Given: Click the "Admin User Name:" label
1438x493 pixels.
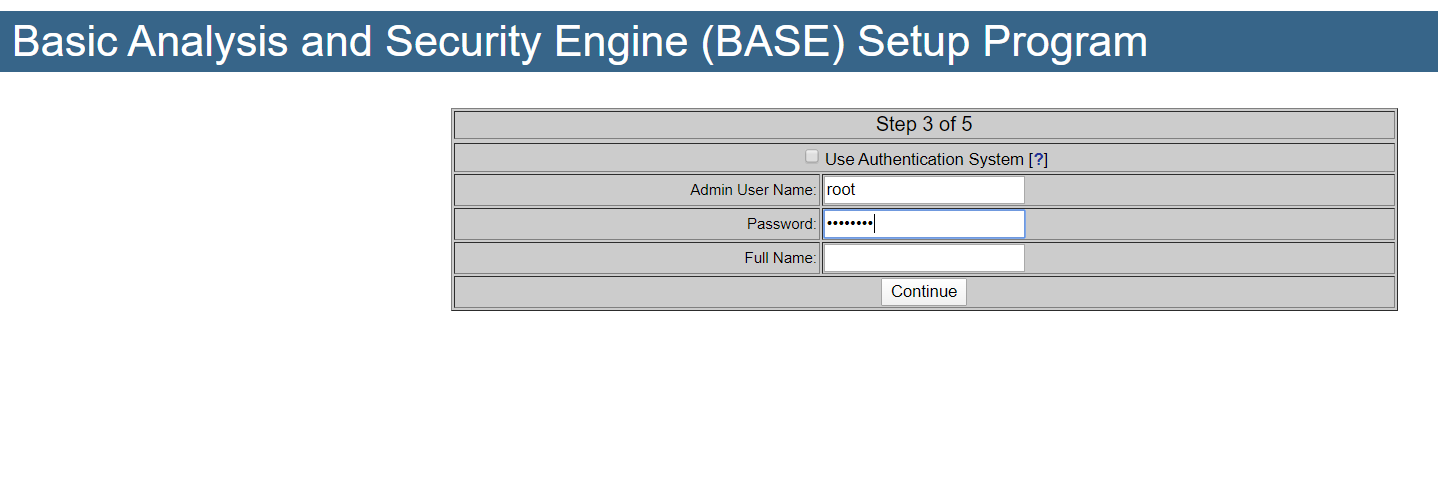Looking at the screenshot, I should 753,190.
